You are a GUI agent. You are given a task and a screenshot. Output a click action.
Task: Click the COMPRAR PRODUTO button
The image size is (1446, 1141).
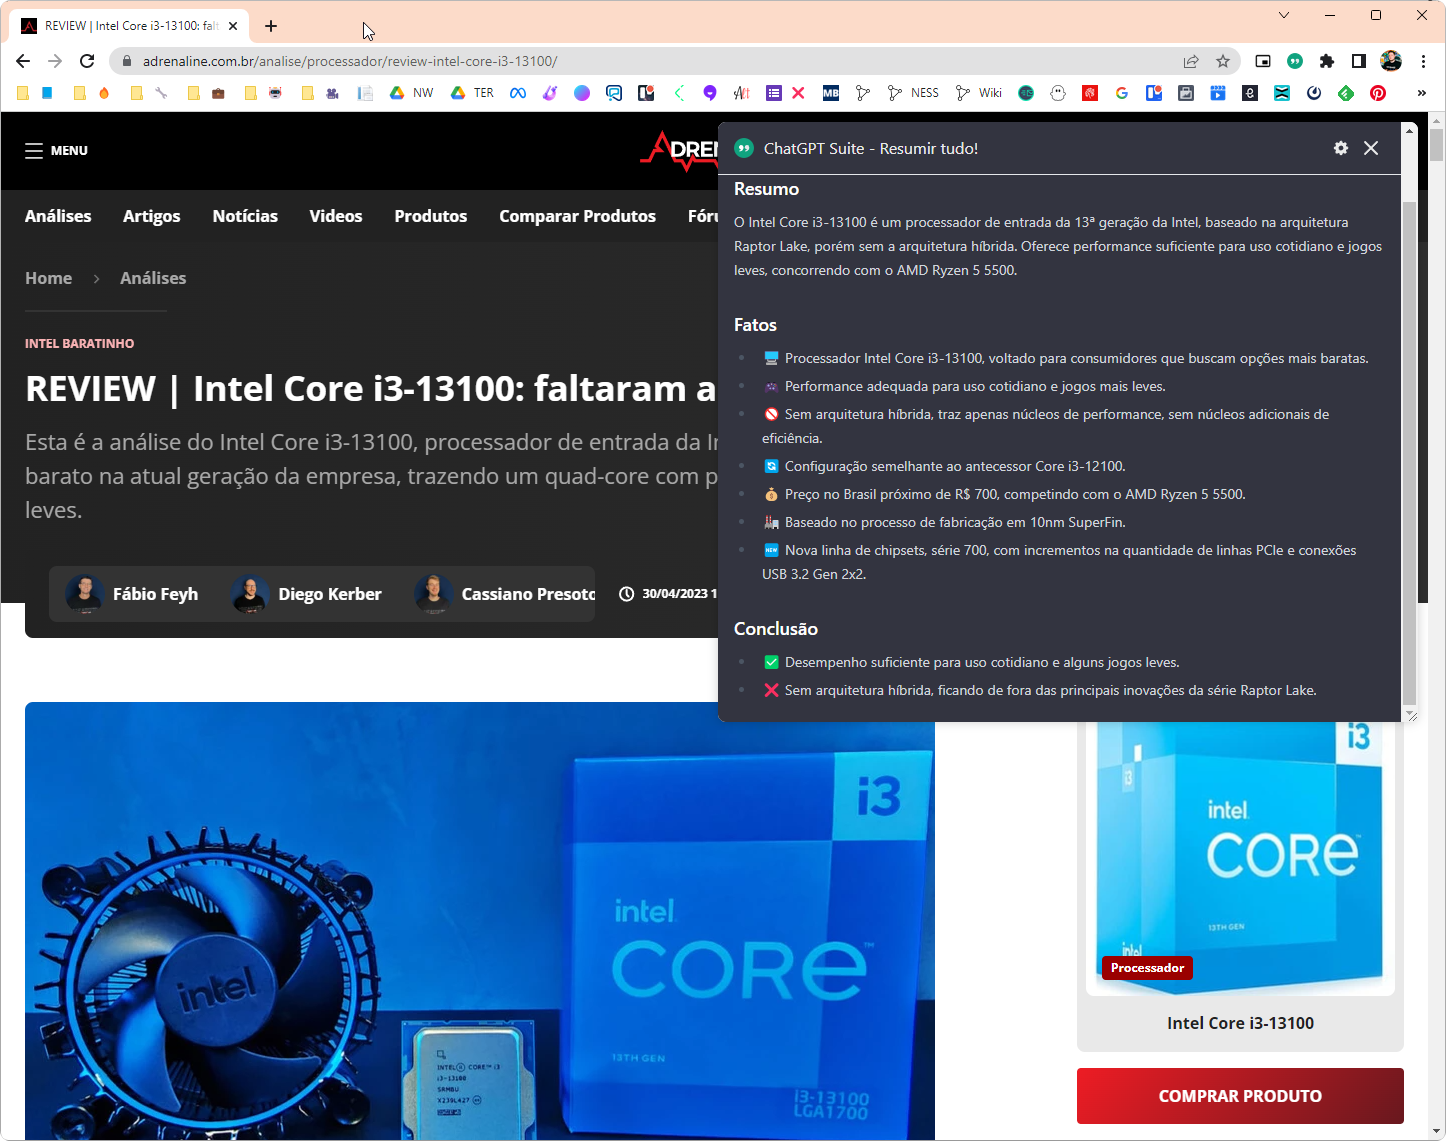pos(1240,1096)
